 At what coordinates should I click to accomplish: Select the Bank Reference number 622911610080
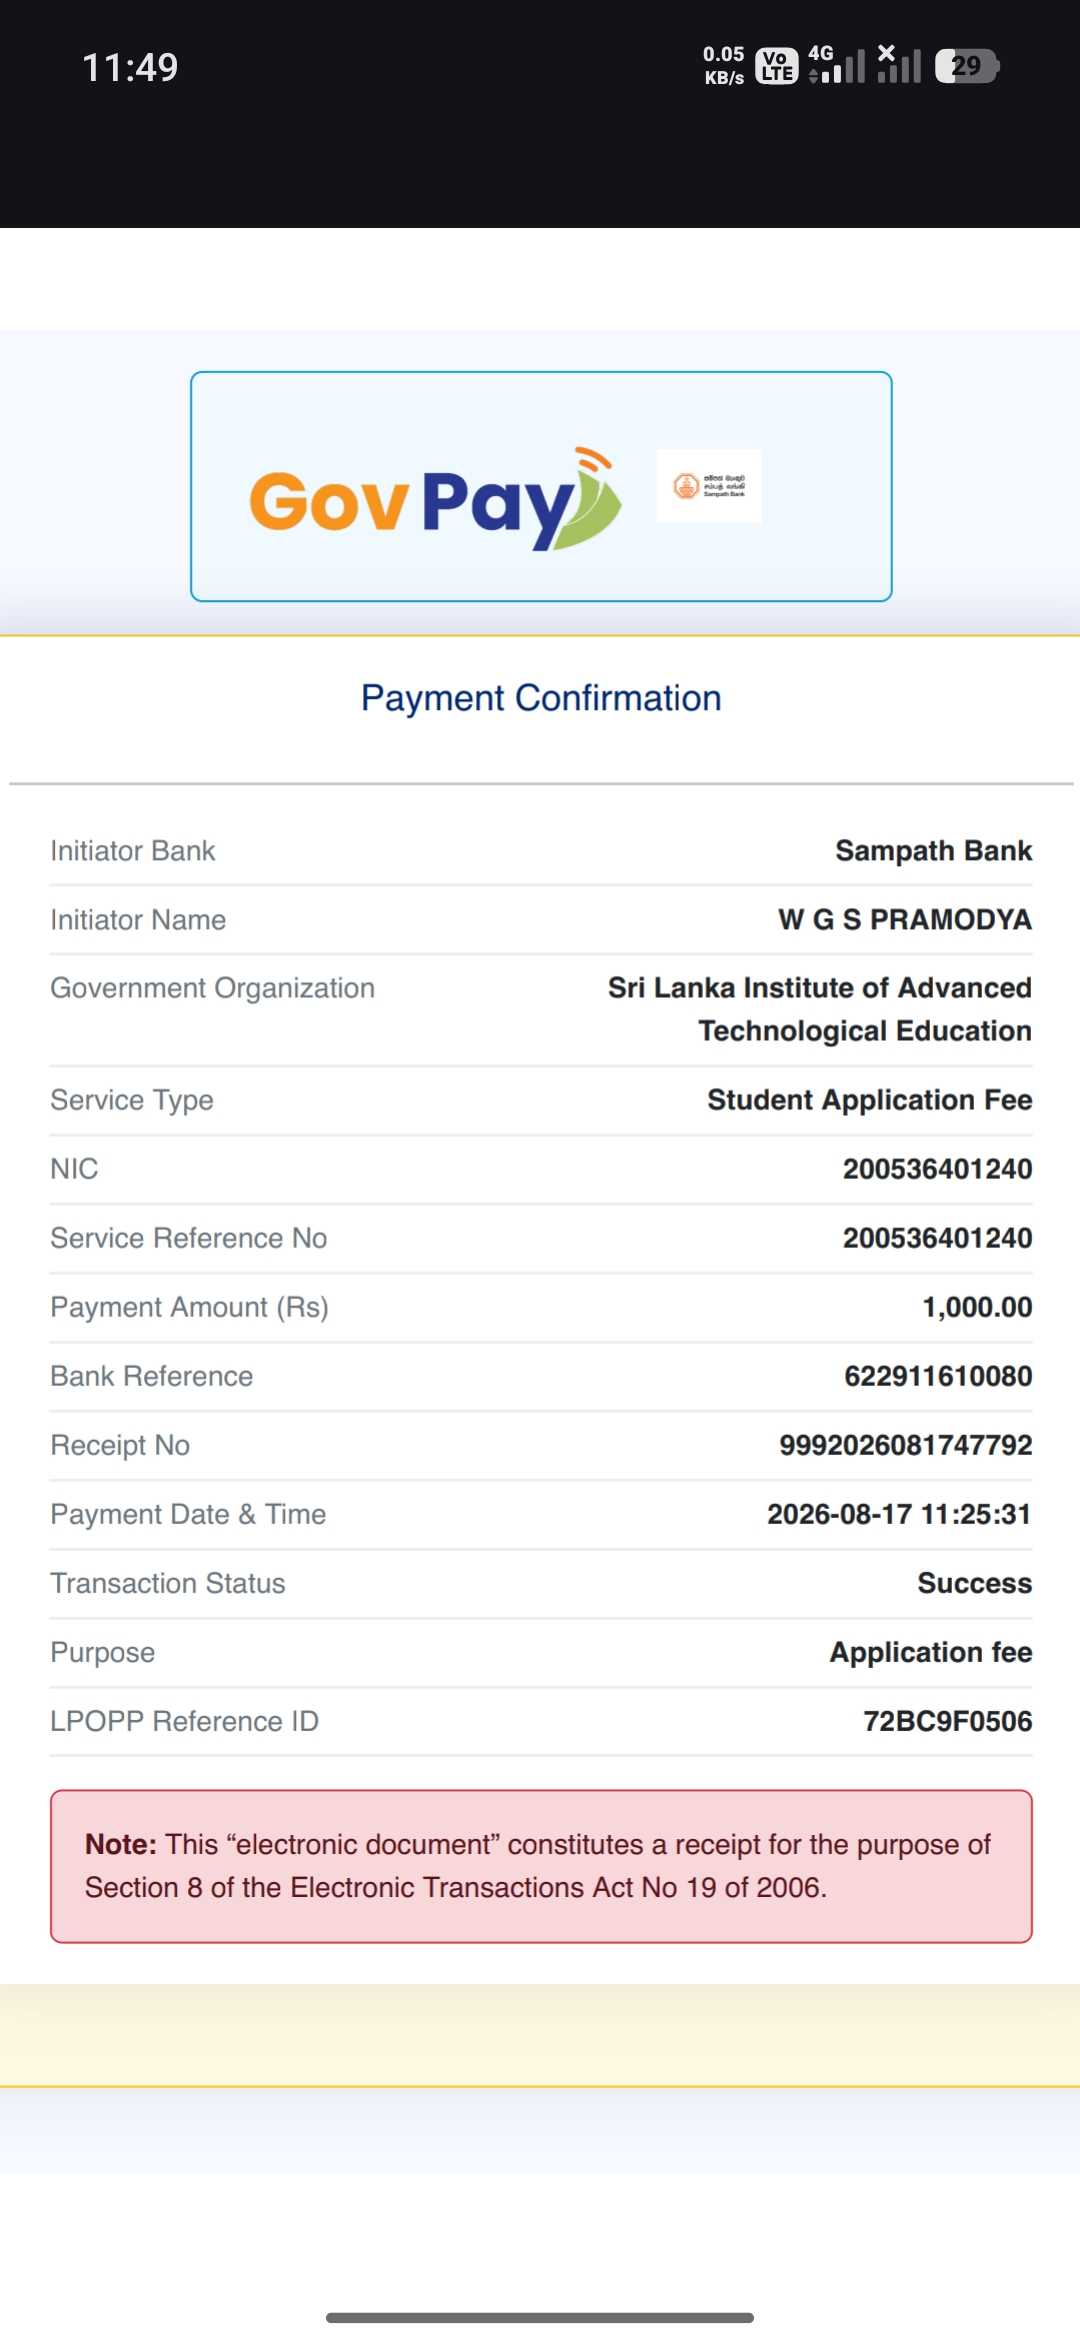click(x=938, y=1376)
